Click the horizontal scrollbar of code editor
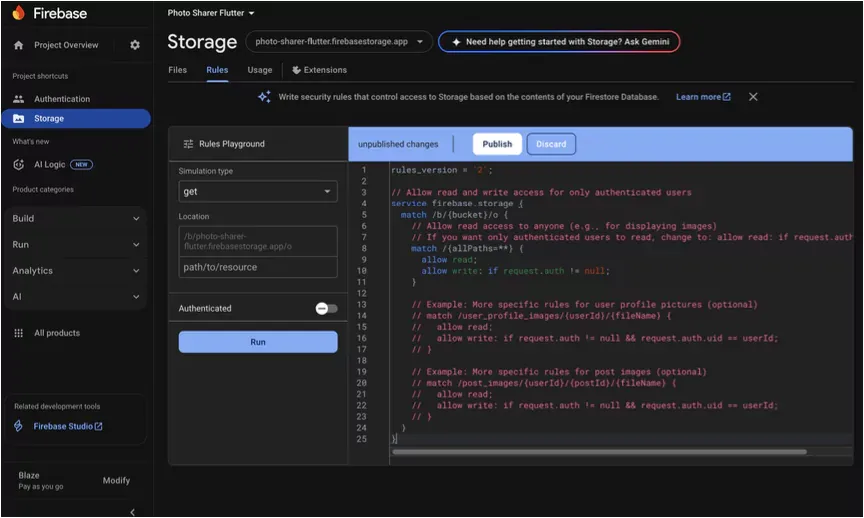This screenshot has height=518, width=864. pyautogui.click(x=599, y=452)
